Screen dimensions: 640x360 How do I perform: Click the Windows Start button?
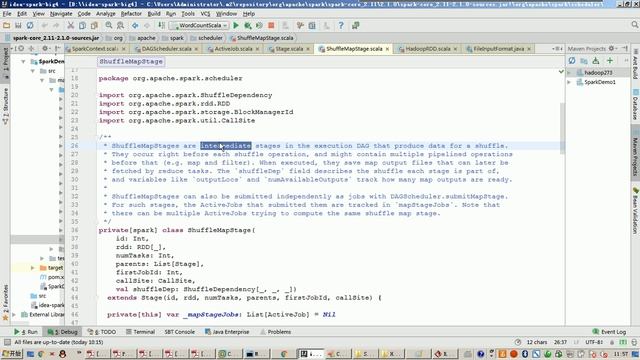11,354
